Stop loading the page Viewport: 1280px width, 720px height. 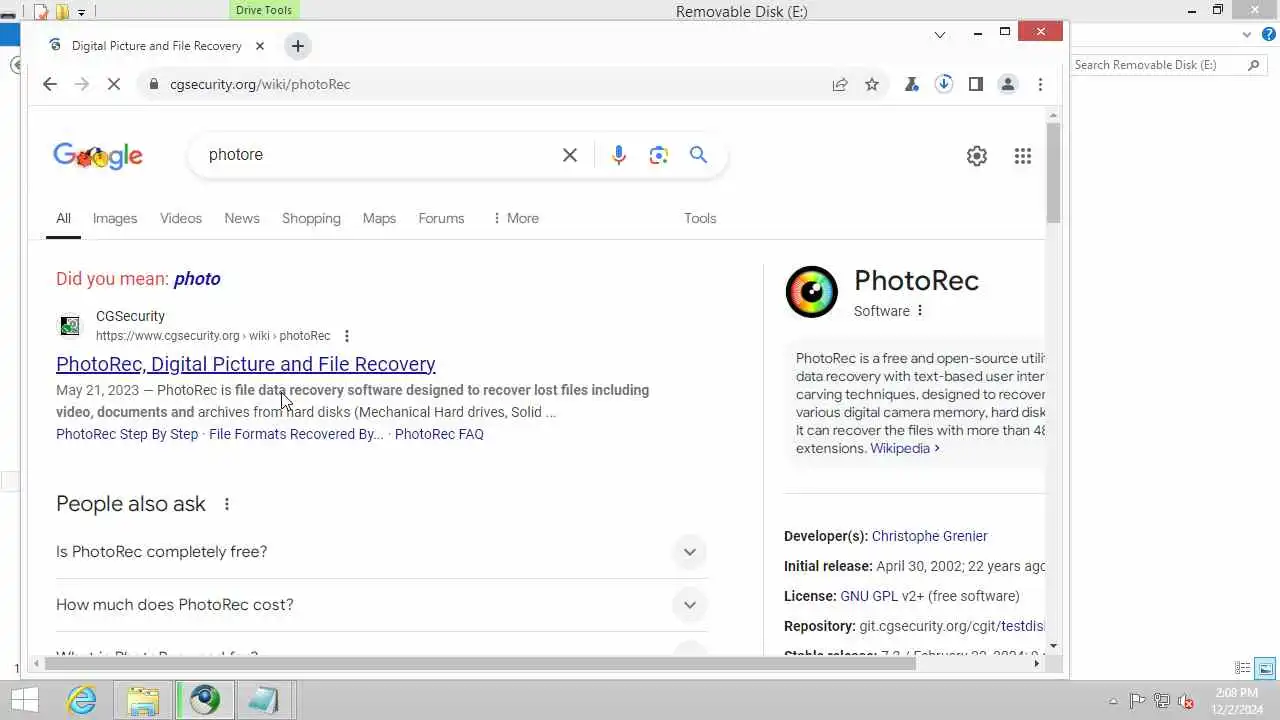114,84
